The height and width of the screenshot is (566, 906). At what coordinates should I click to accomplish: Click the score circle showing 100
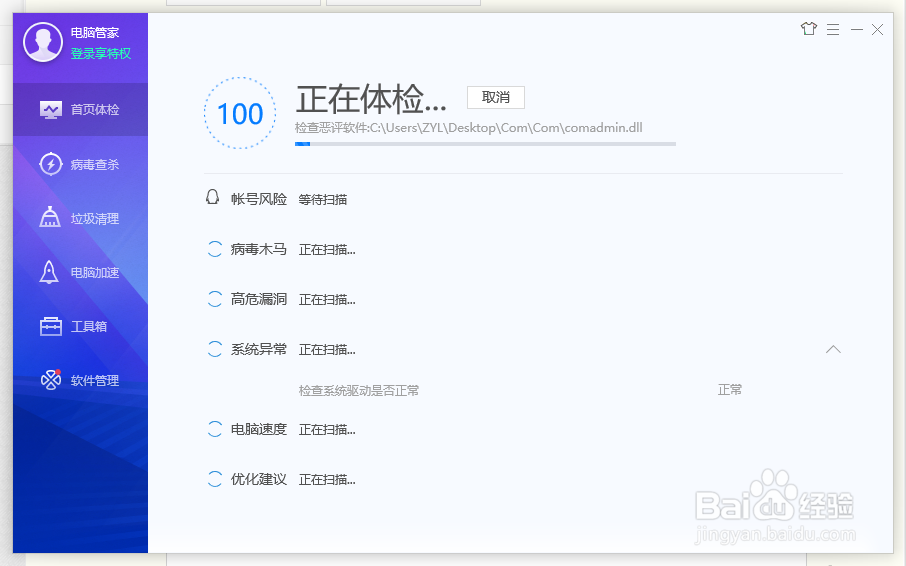pyautogui.click(x=240, y=113)
